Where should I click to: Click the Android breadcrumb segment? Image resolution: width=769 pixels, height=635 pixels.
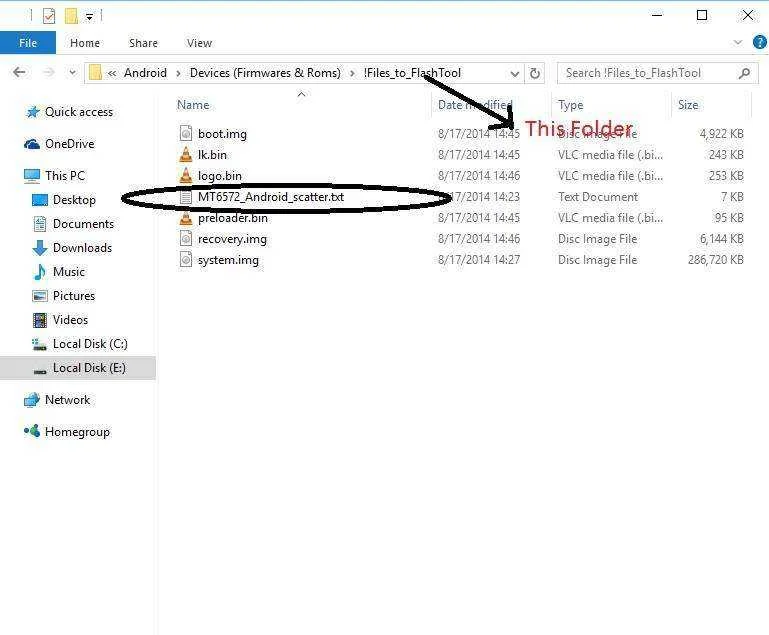145,73
